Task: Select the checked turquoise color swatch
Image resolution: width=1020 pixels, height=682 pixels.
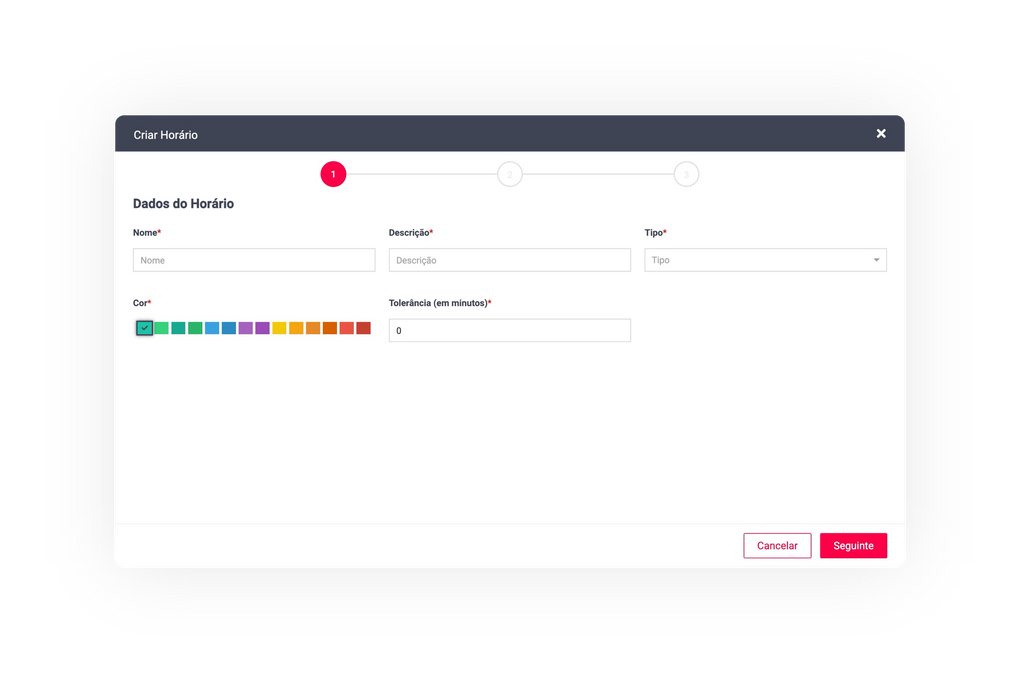Action: coord(145,328)
